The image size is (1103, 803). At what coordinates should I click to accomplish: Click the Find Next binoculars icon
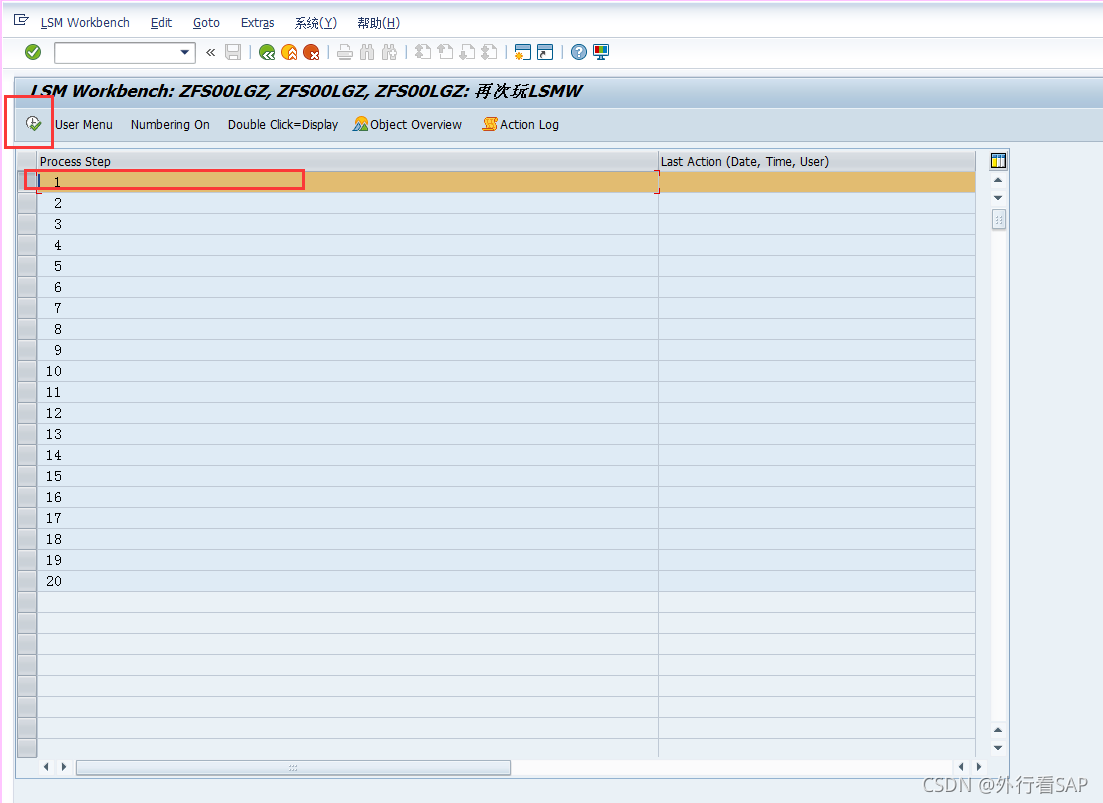[x=390, y=52]
